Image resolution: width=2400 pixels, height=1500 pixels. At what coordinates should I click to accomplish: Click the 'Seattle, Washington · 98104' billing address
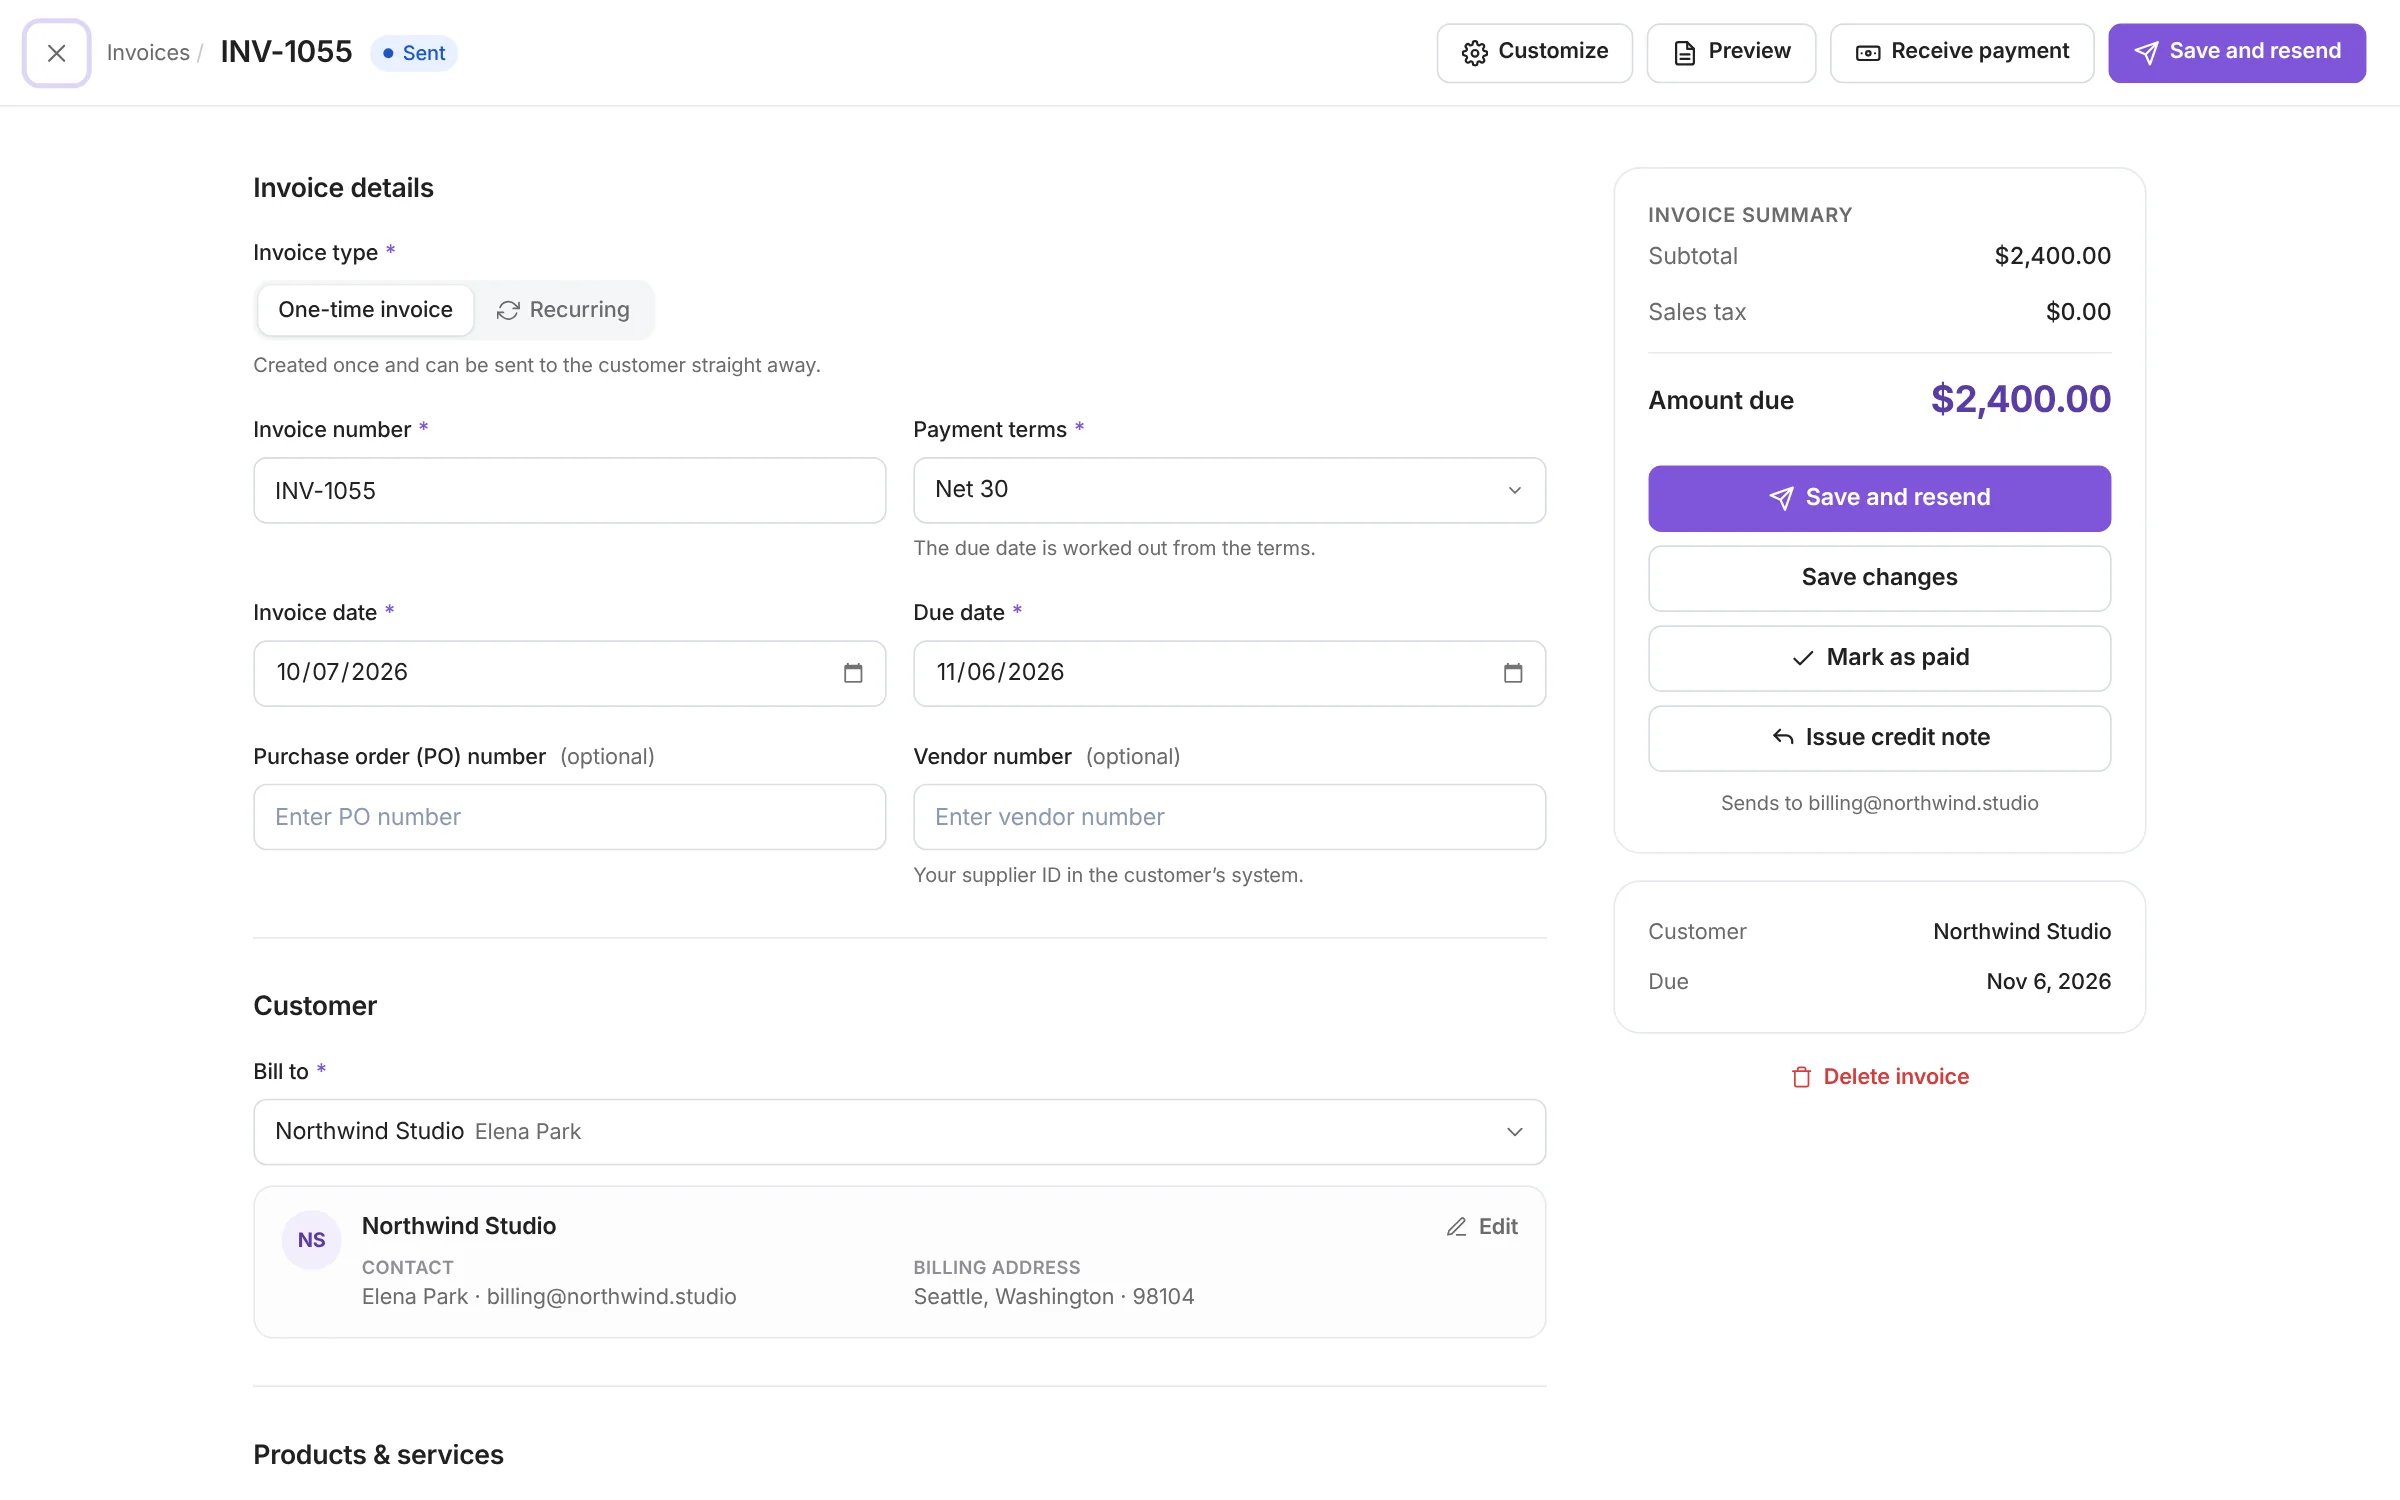click(x=1053, y=1297)
